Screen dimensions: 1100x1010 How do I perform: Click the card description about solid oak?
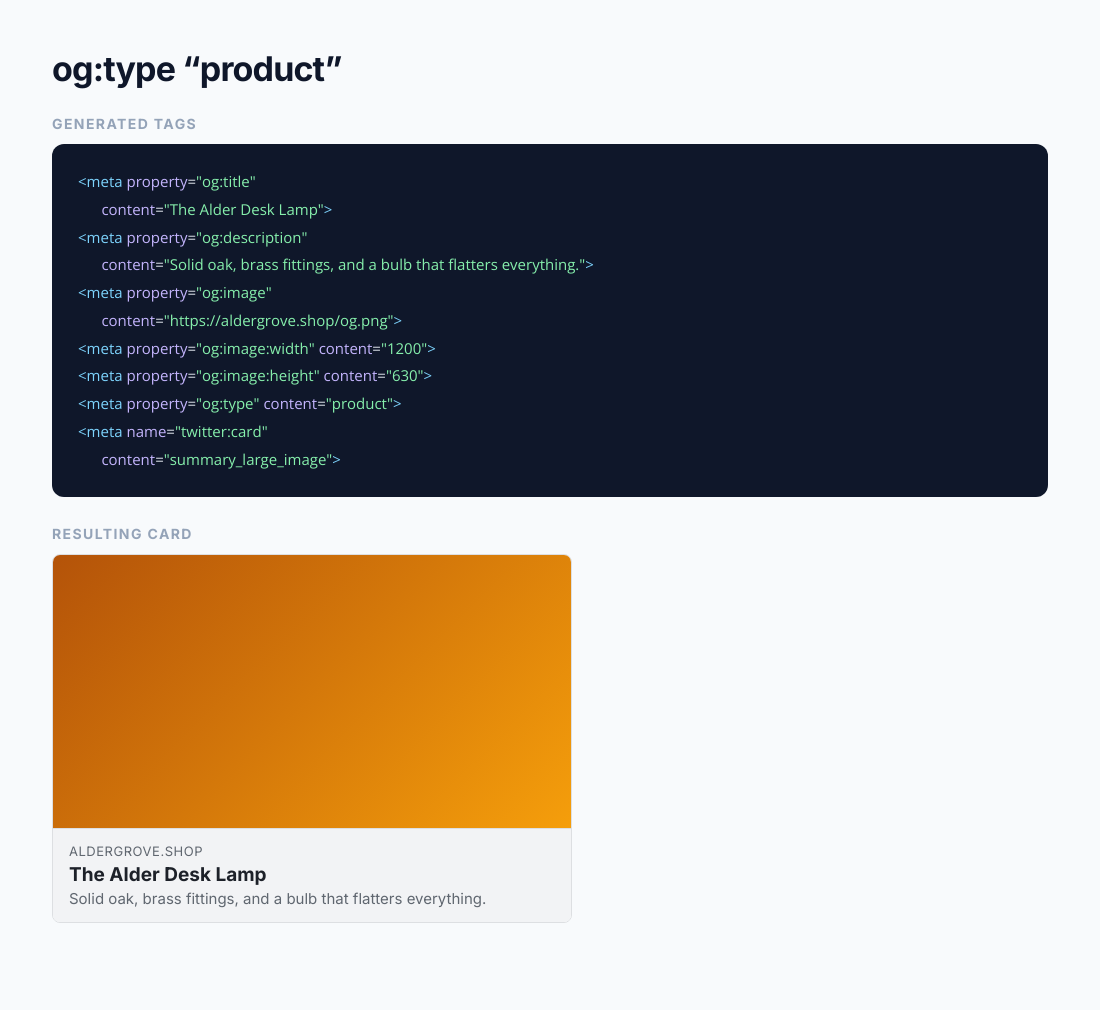click(277, 899)
